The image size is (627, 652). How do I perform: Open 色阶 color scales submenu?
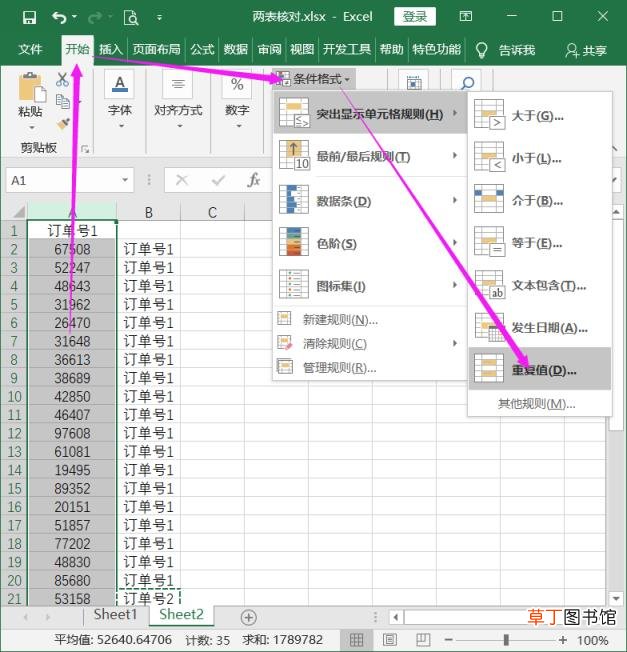[x=370, y=243]
